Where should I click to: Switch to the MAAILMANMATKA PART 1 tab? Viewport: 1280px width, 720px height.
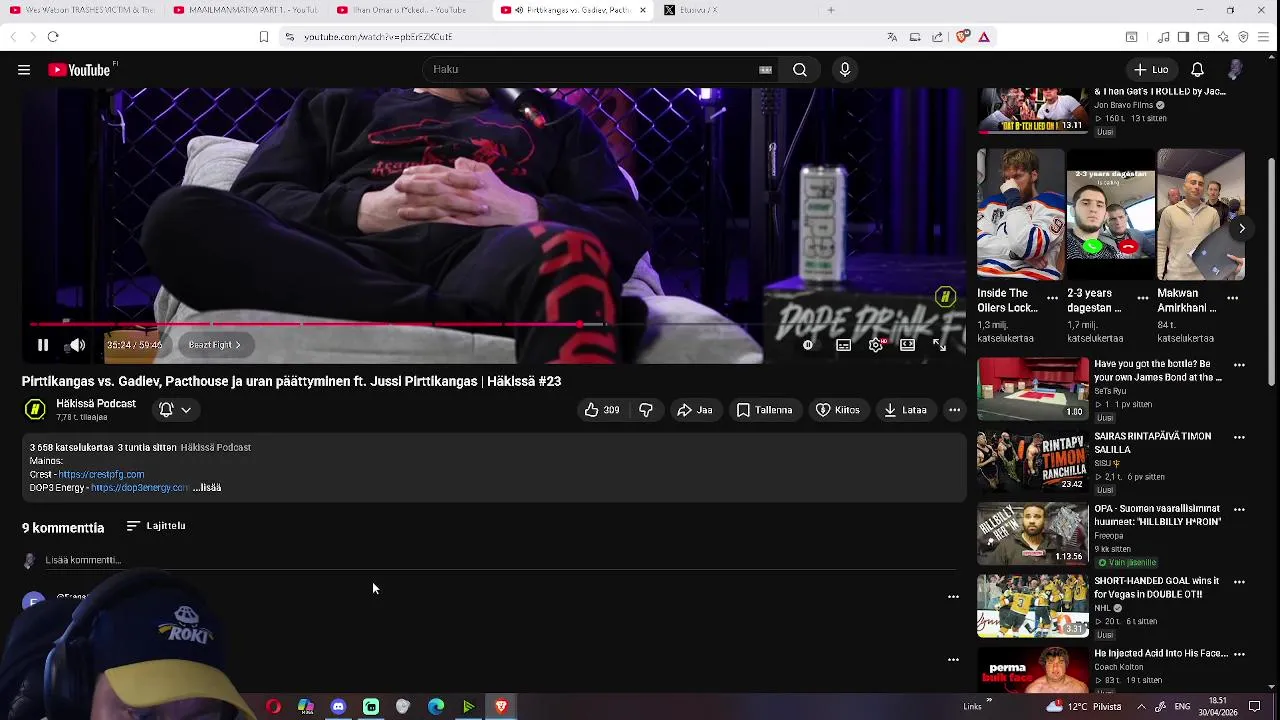click(245, 10)
